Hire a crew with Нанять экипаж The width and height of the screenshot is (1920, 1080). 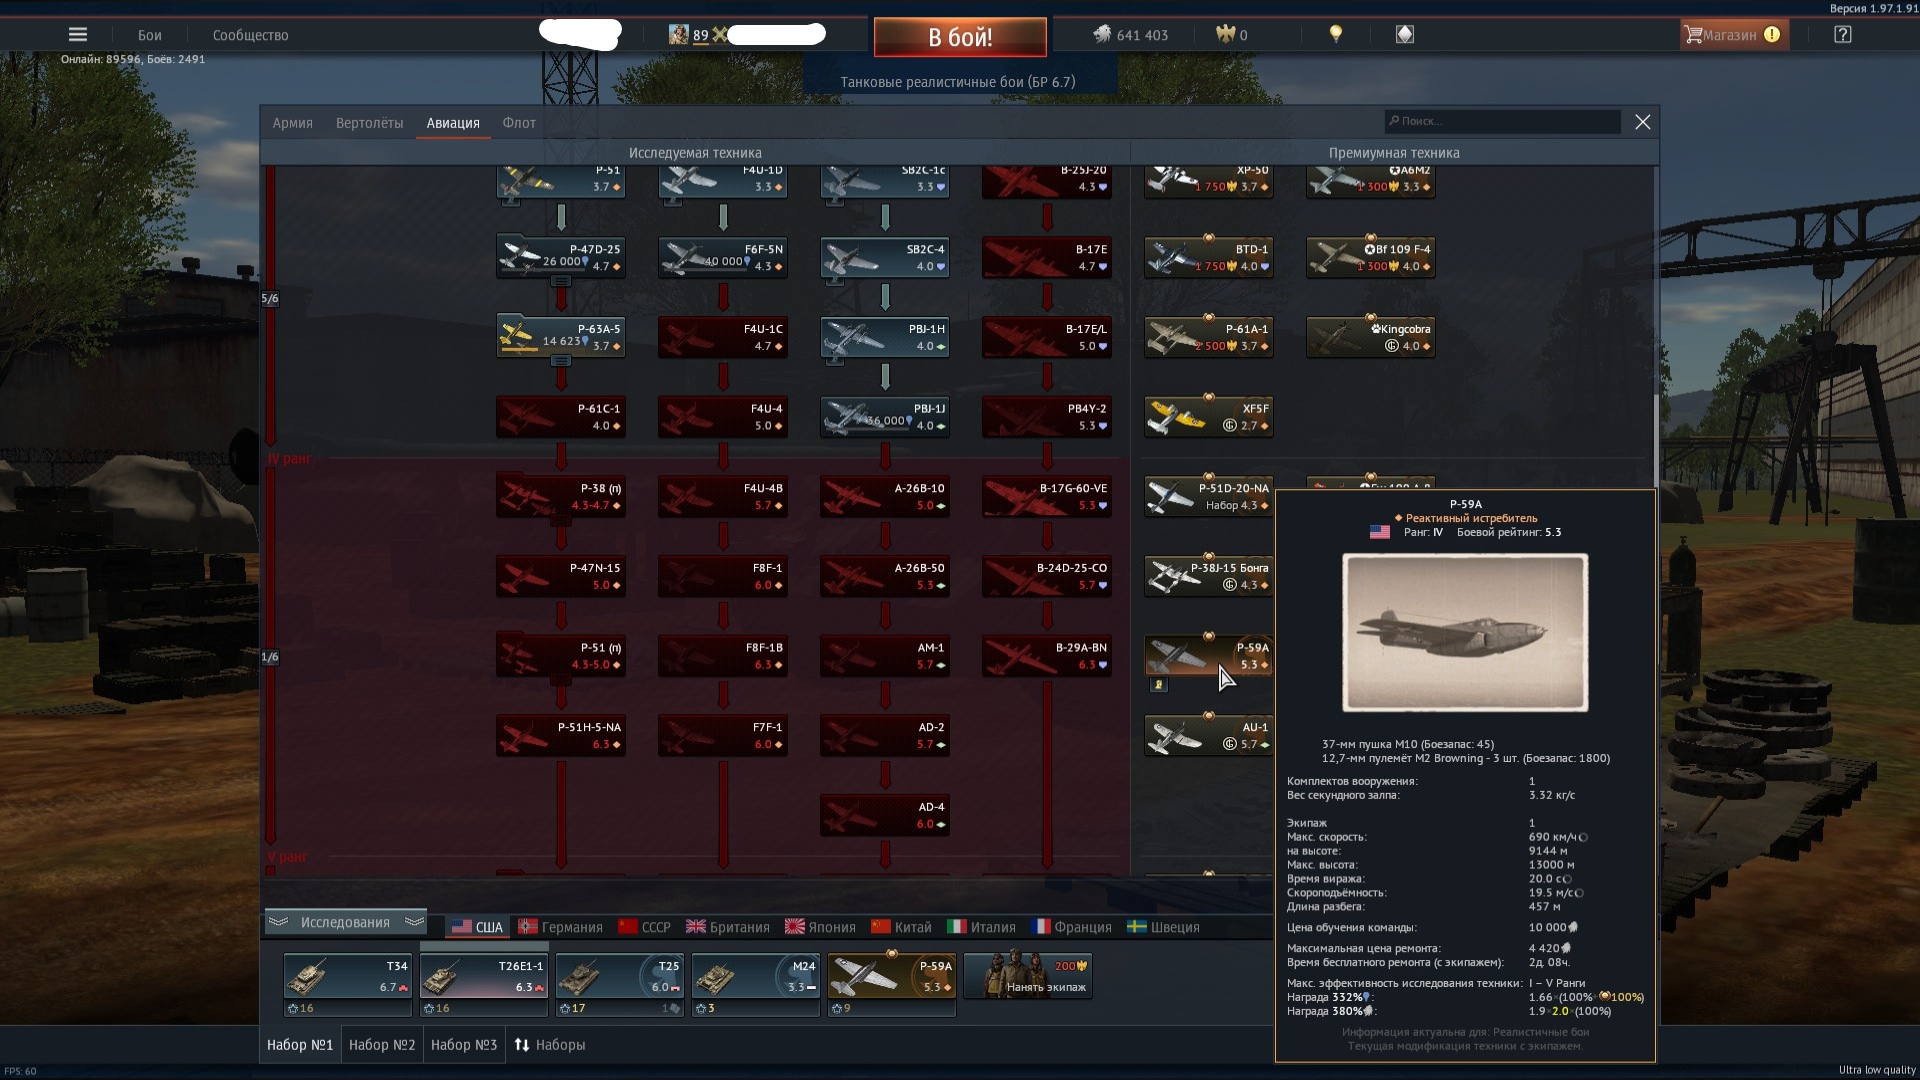click(1027, 976)
